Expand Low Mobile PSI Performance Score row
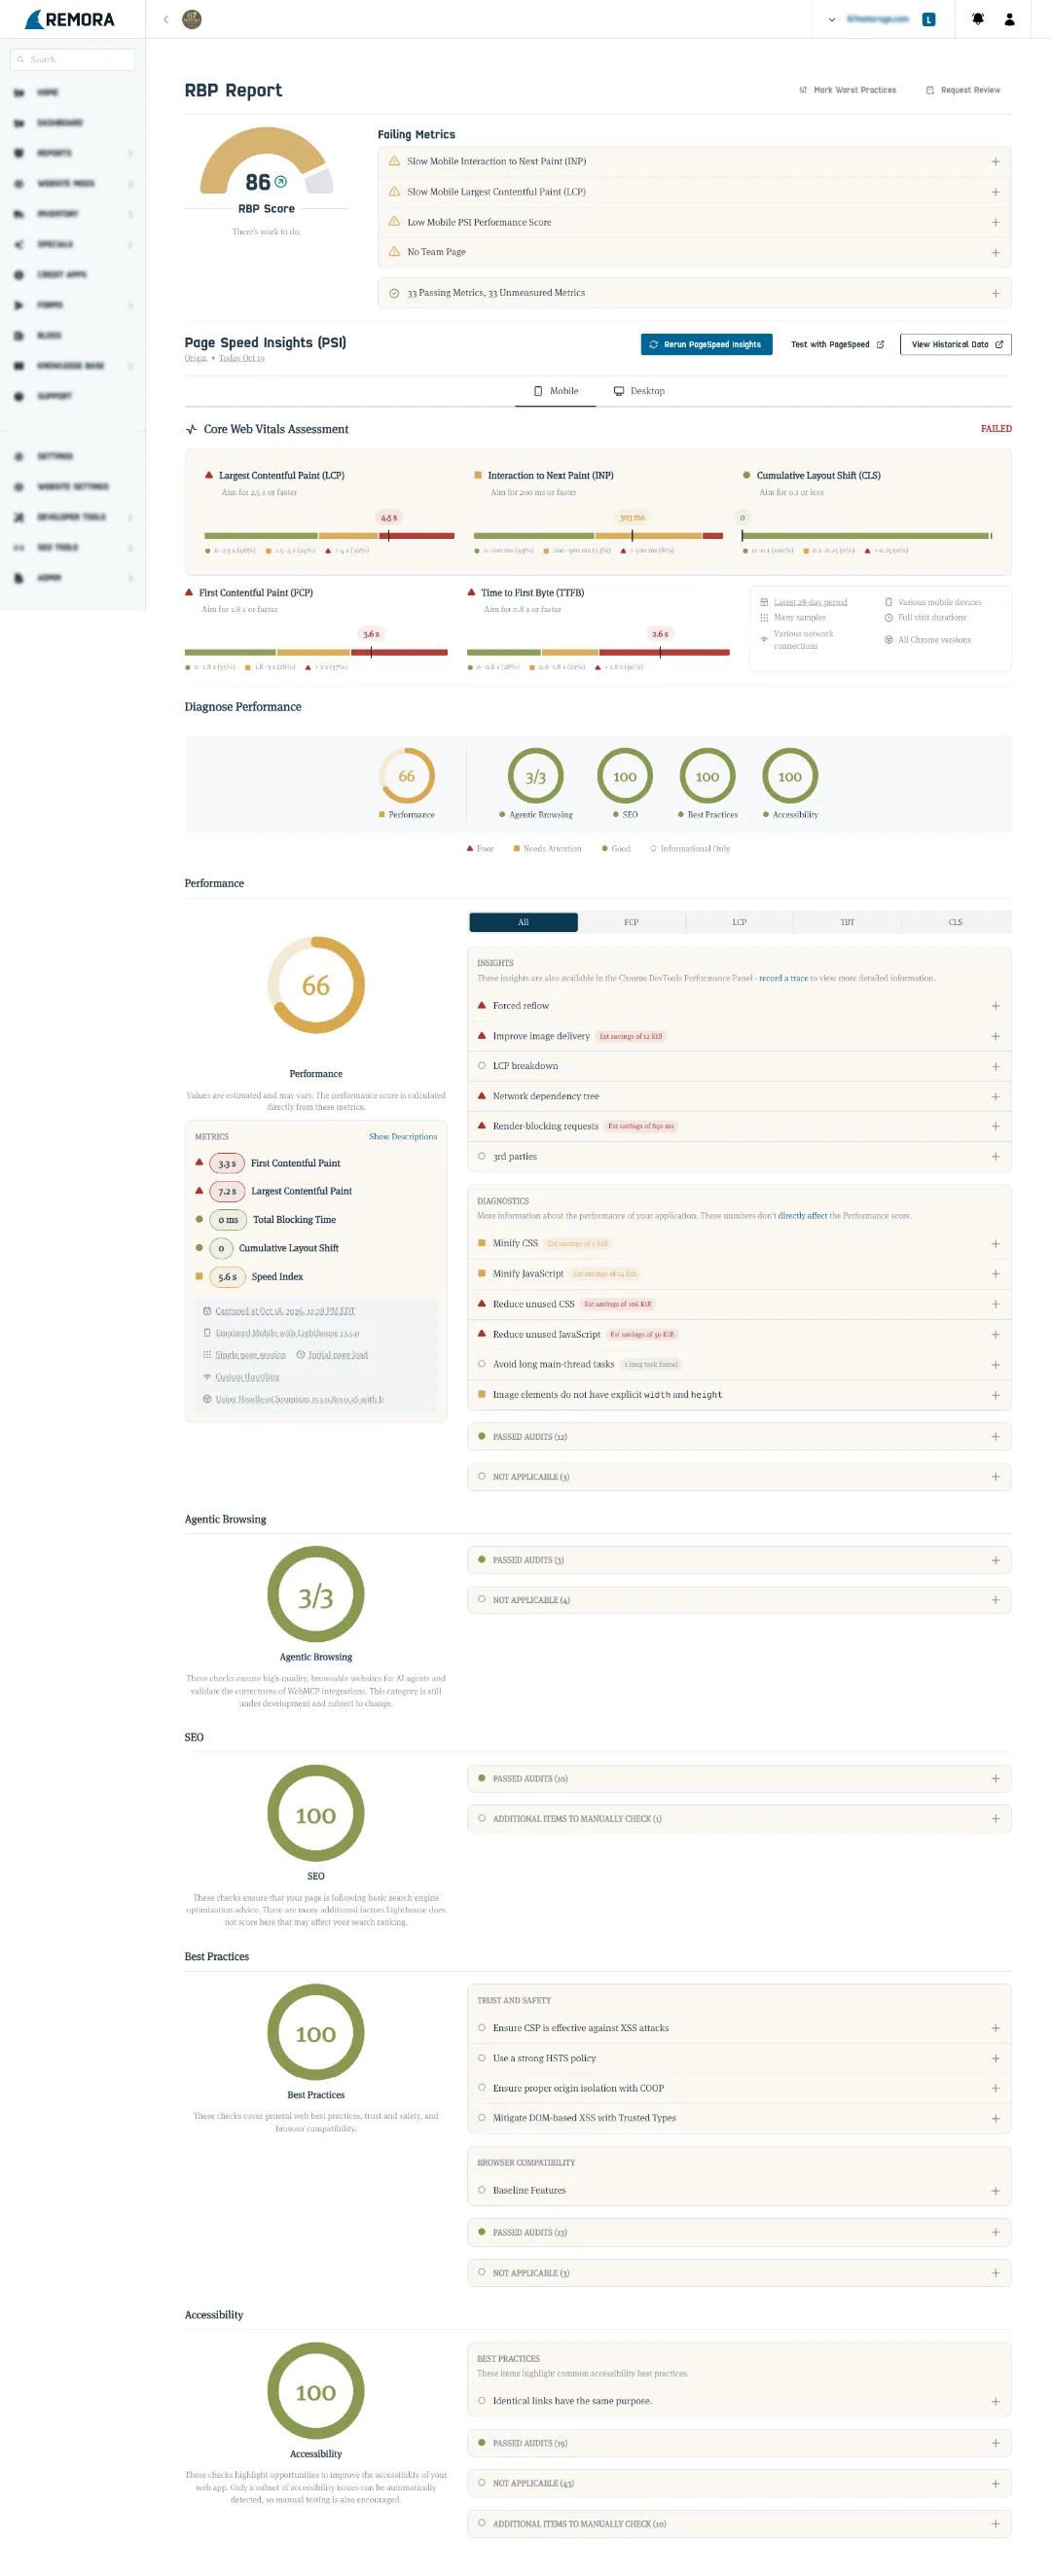This screenshot has width=1051, height=2576. tap(694, 222)
